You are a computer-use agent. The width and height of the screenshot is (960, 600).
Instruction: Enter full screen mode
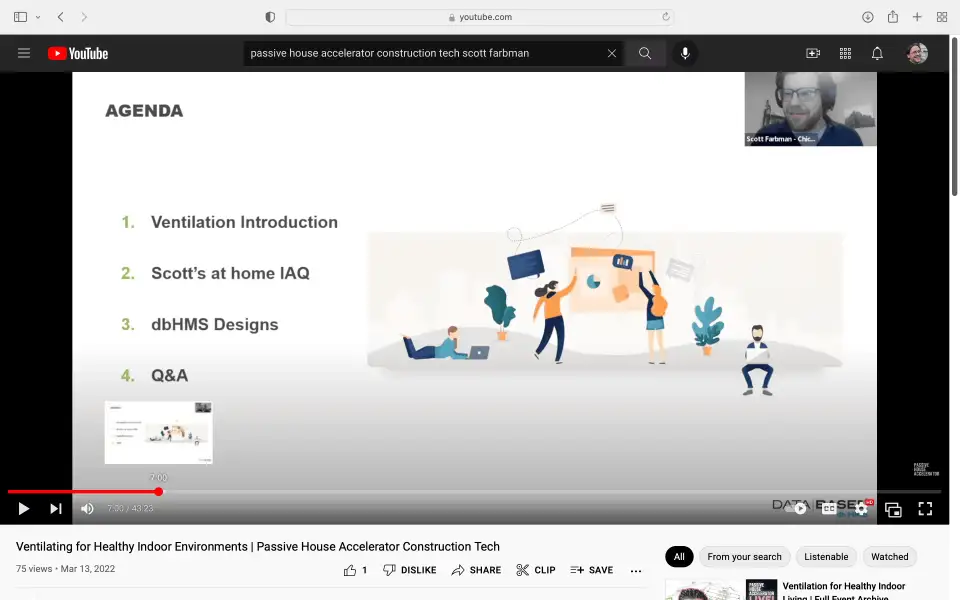point(925,509)
